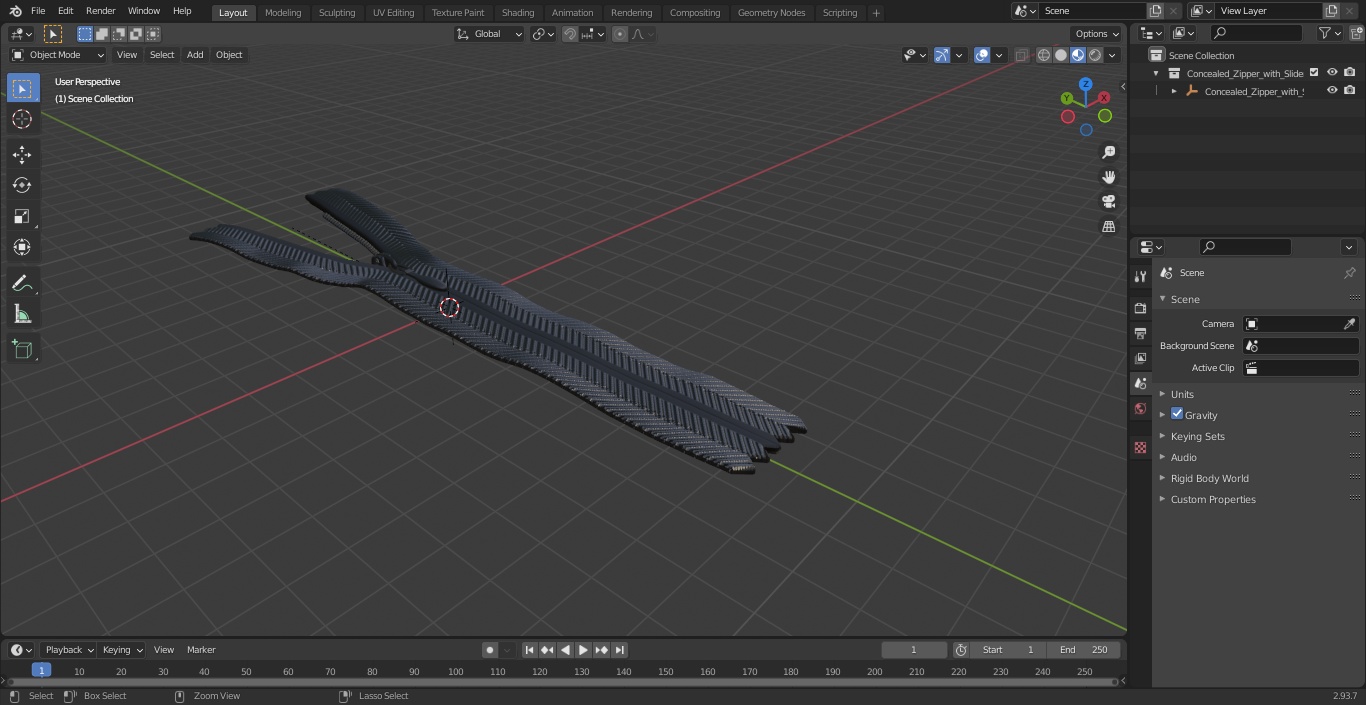Hide Concealed_Zipper_with_Slide collection in viewport
1366x705 pixels.
tap(1332, 73)
